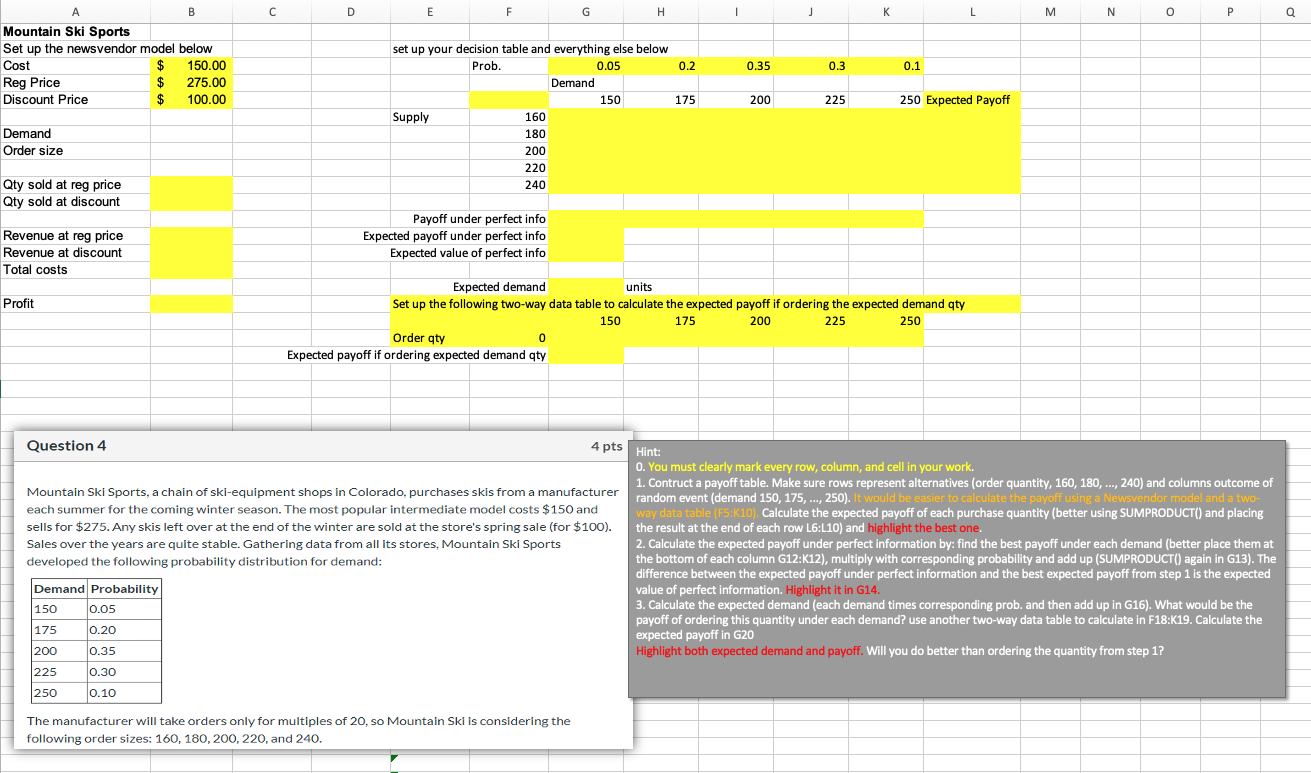Select the 'Order qty' label cell
This screenshot has width=1311, height=773.
429,338
